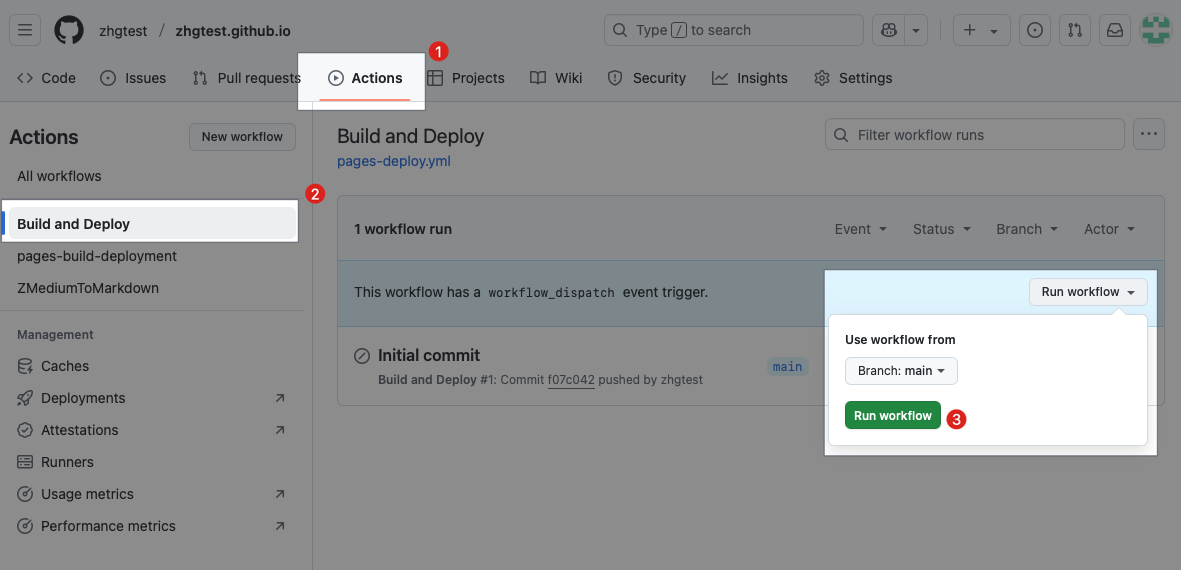Open the pages-deploy.yml file link

click(394, 161)
